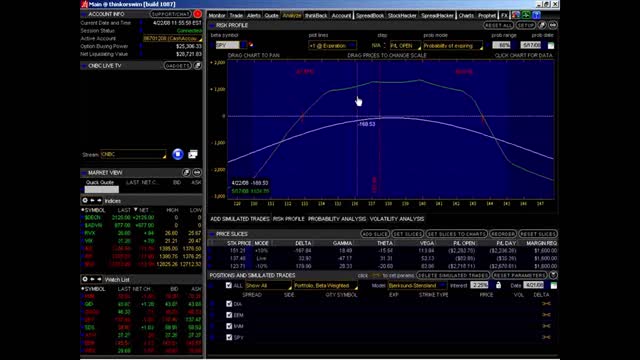Image resolution: width=640 pixels, height=360 pixels.
Task: Click the SET SLICES button
Action: tap(407, 234)
